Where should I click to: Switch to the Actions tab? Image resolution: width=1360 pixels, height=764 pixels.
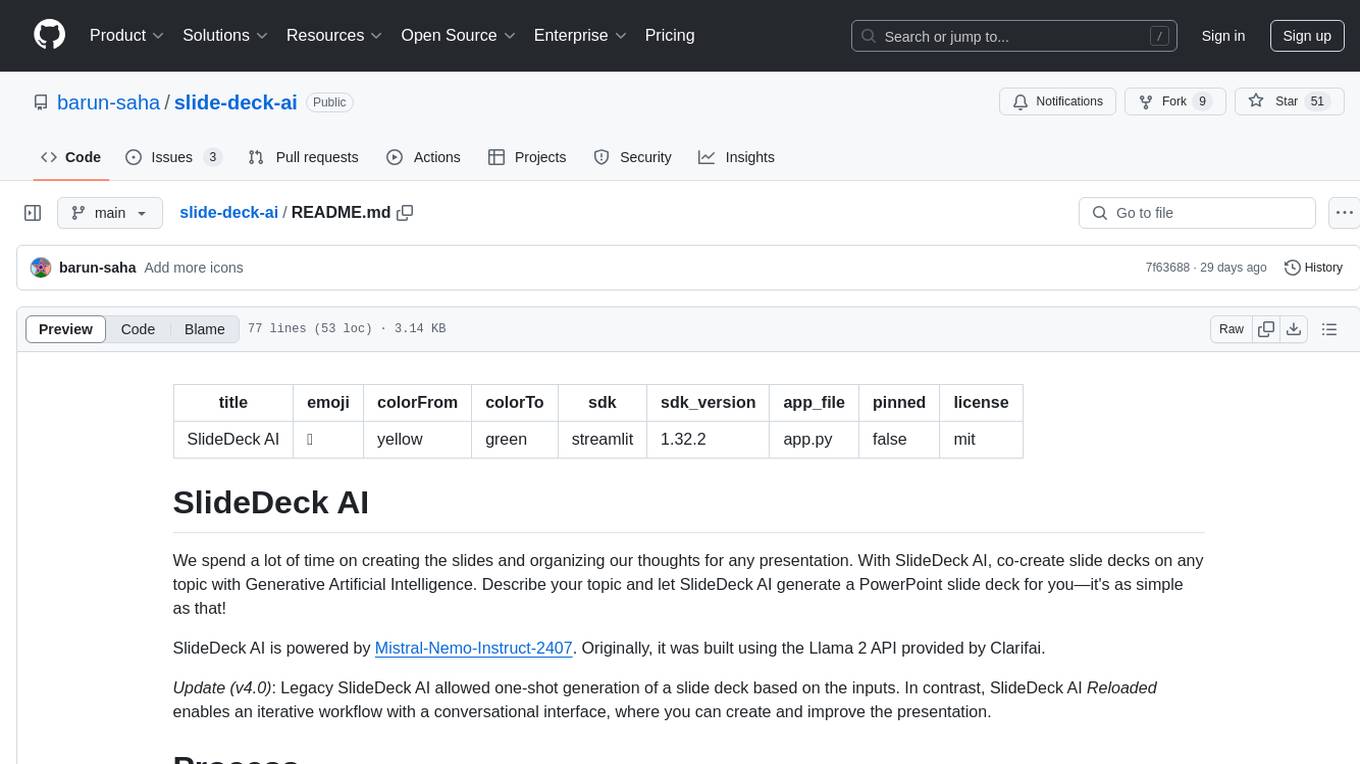(423, 157)
